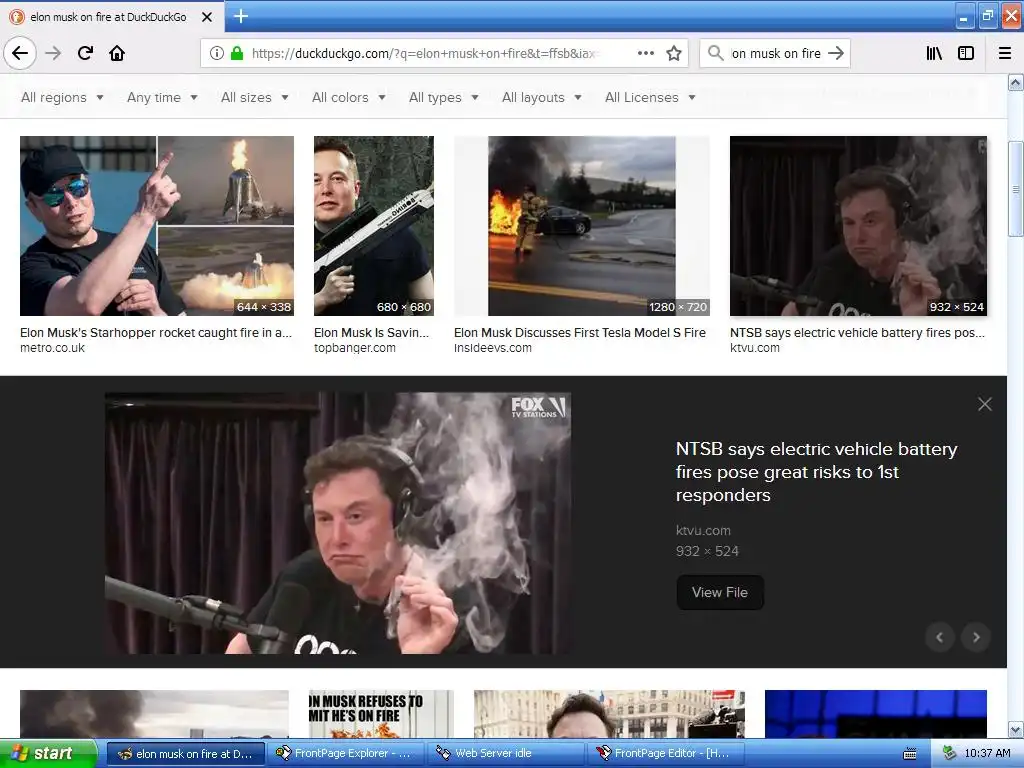Open the All types dropdown

tap(443, 97)
